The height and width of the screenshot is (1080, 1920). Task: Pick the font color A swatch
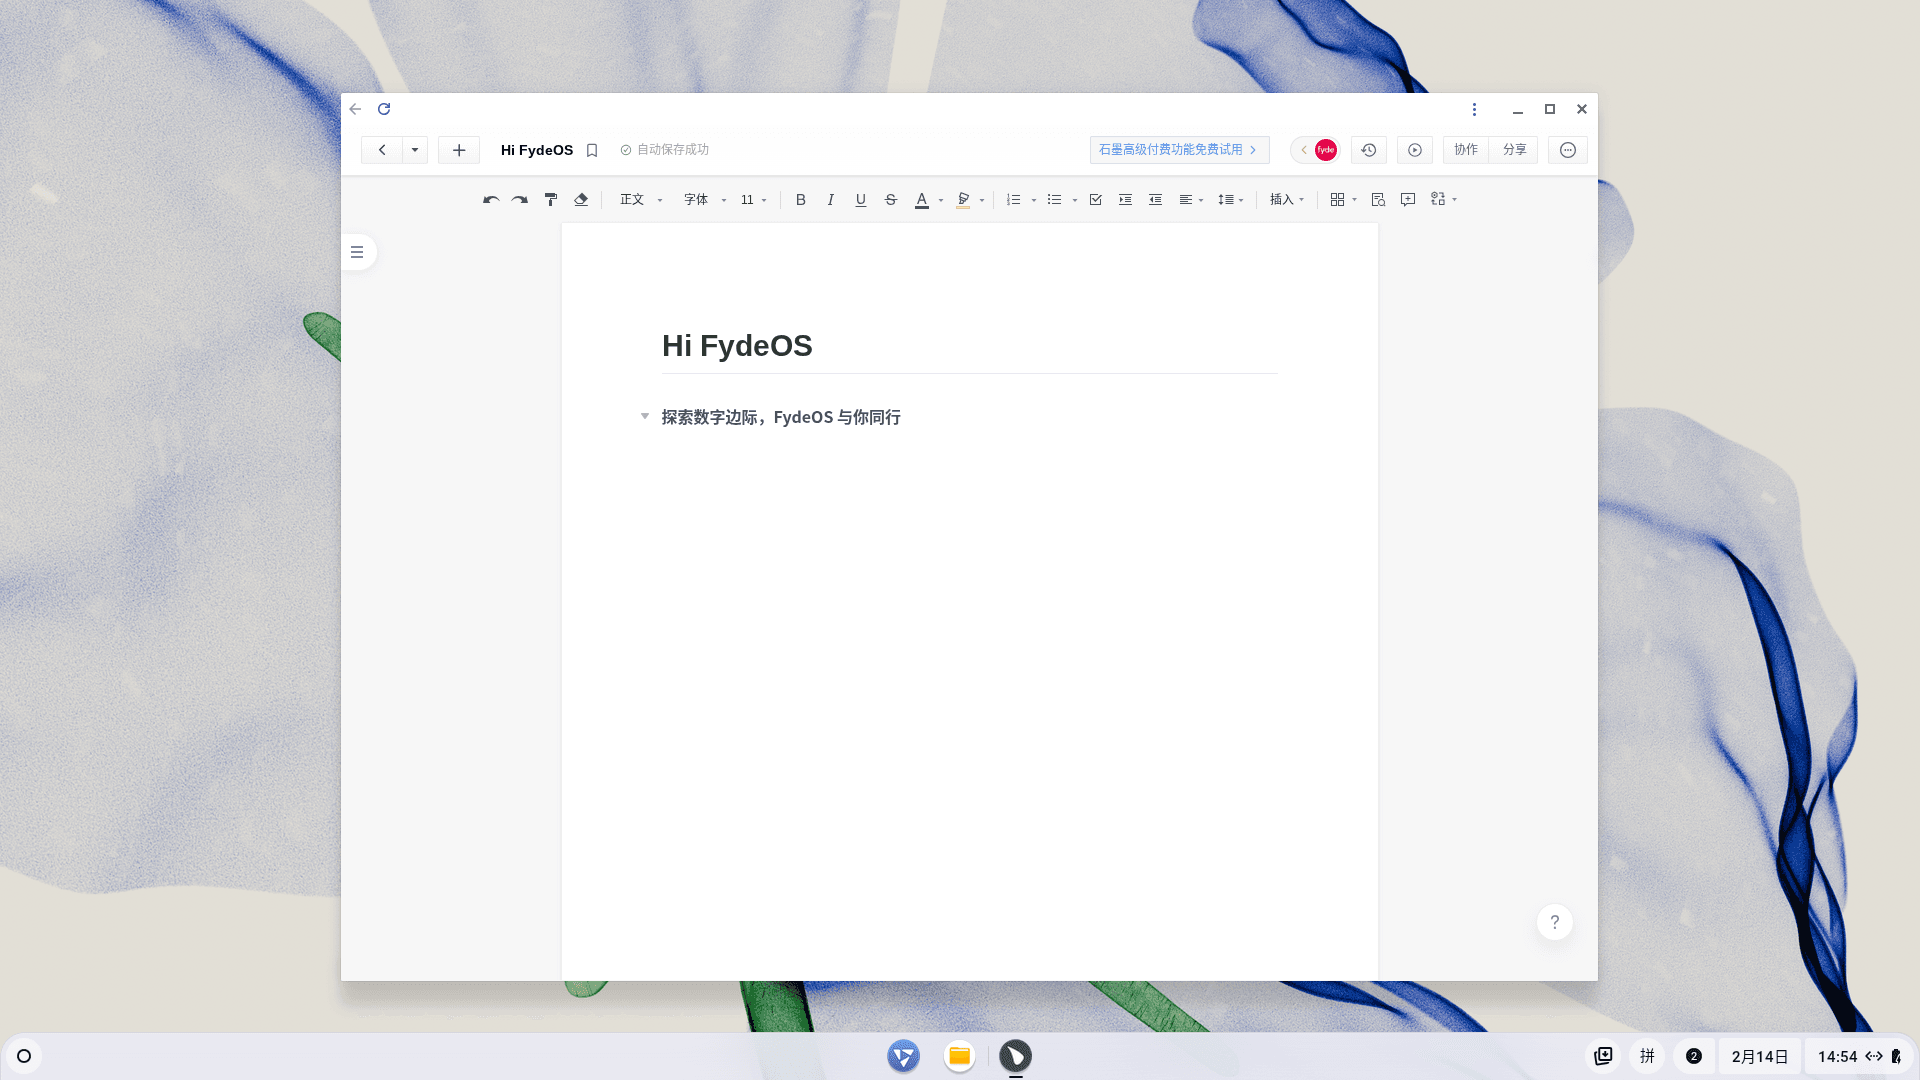point(922,200)
